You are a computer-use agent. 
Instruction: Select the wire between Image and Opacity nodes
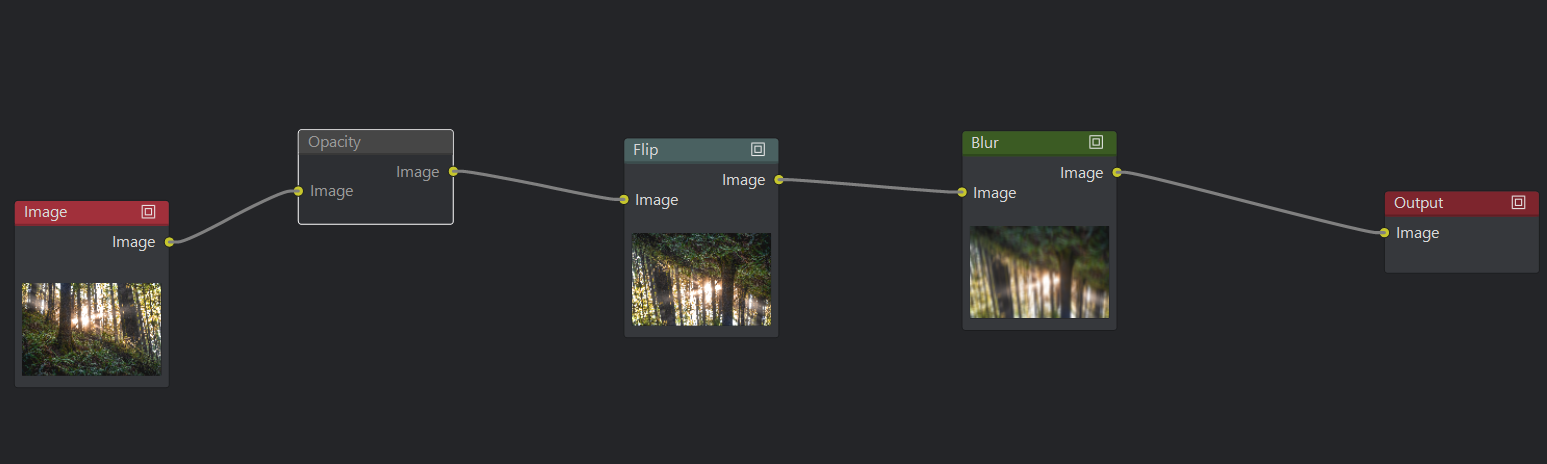tap(234, 216)
